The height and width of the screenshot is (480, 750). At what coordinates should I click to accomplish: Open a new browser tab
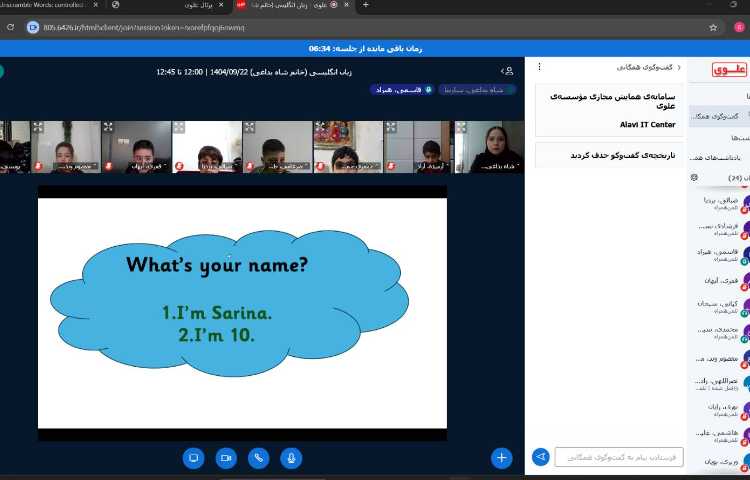[365, 5]
